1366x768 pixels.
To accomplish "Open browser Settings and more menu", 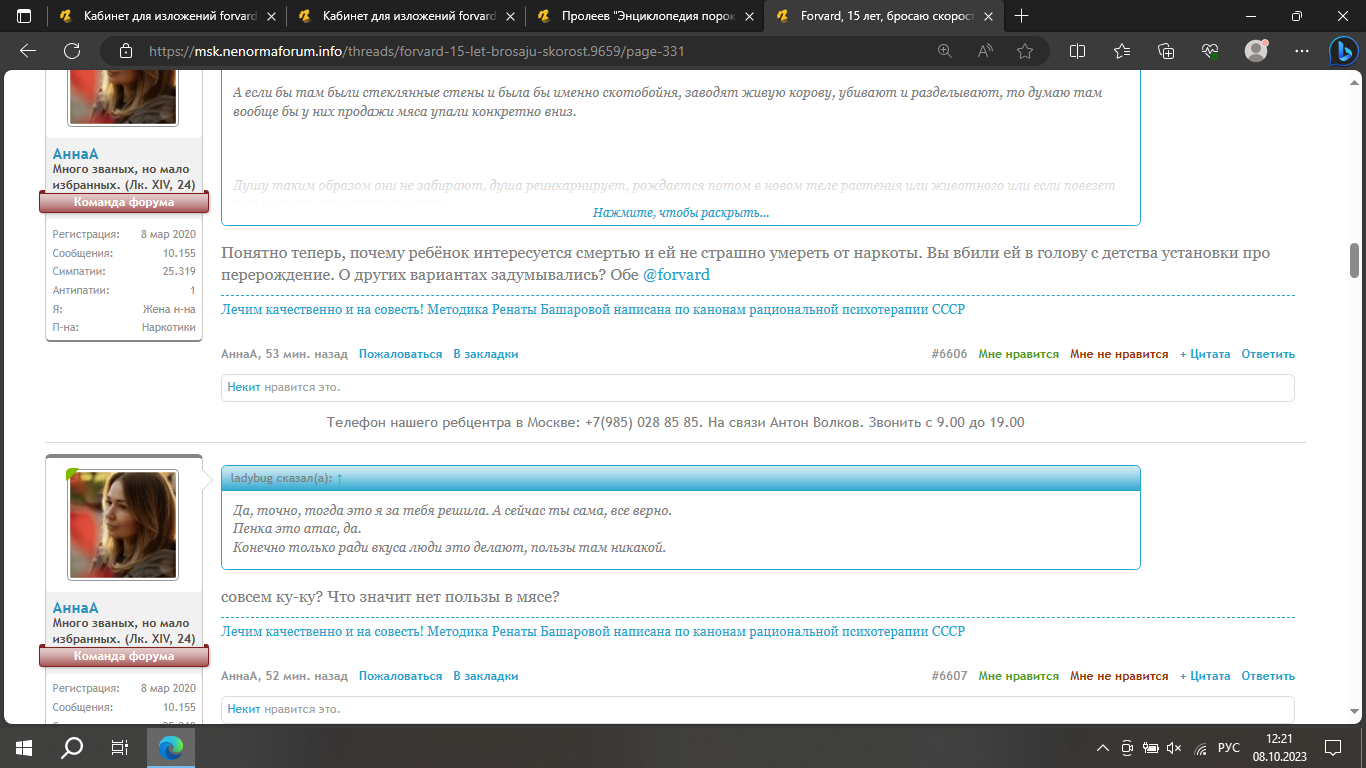I will tap(1301, 51).
